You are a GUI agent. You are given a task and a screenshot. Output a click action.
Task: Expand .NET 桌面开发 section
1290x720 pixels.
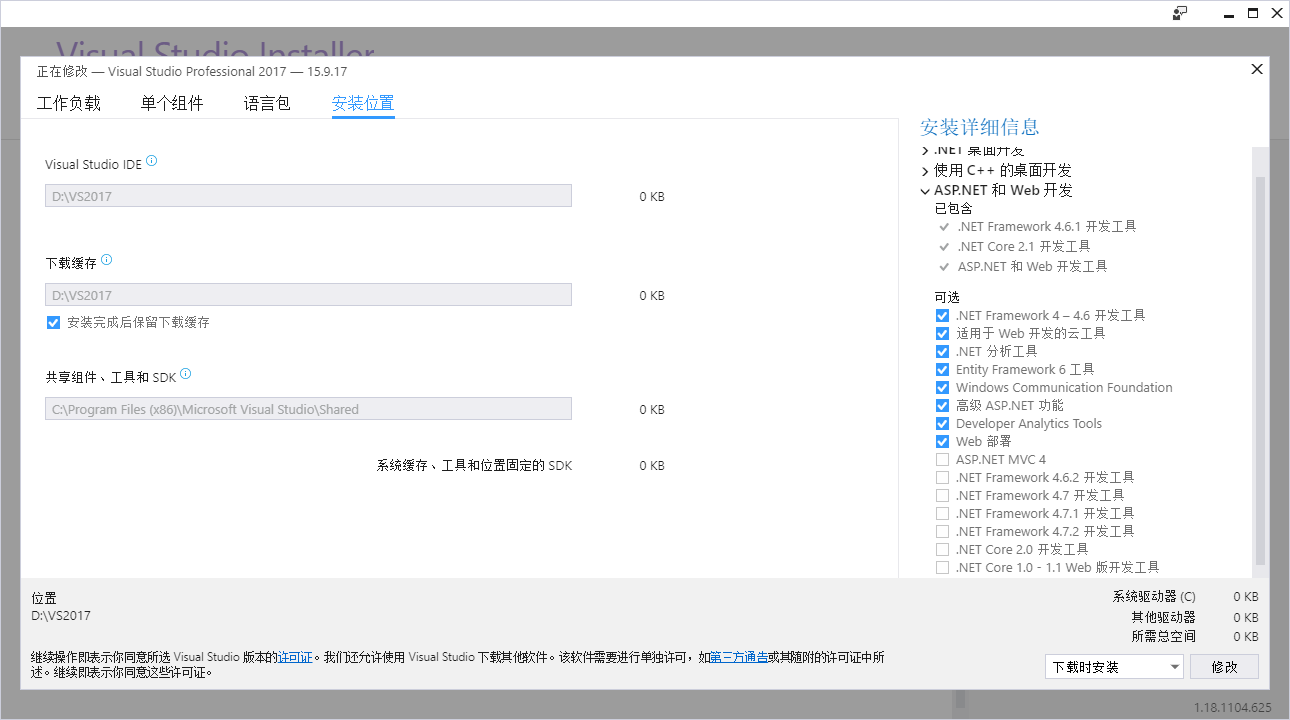point(925,151)
